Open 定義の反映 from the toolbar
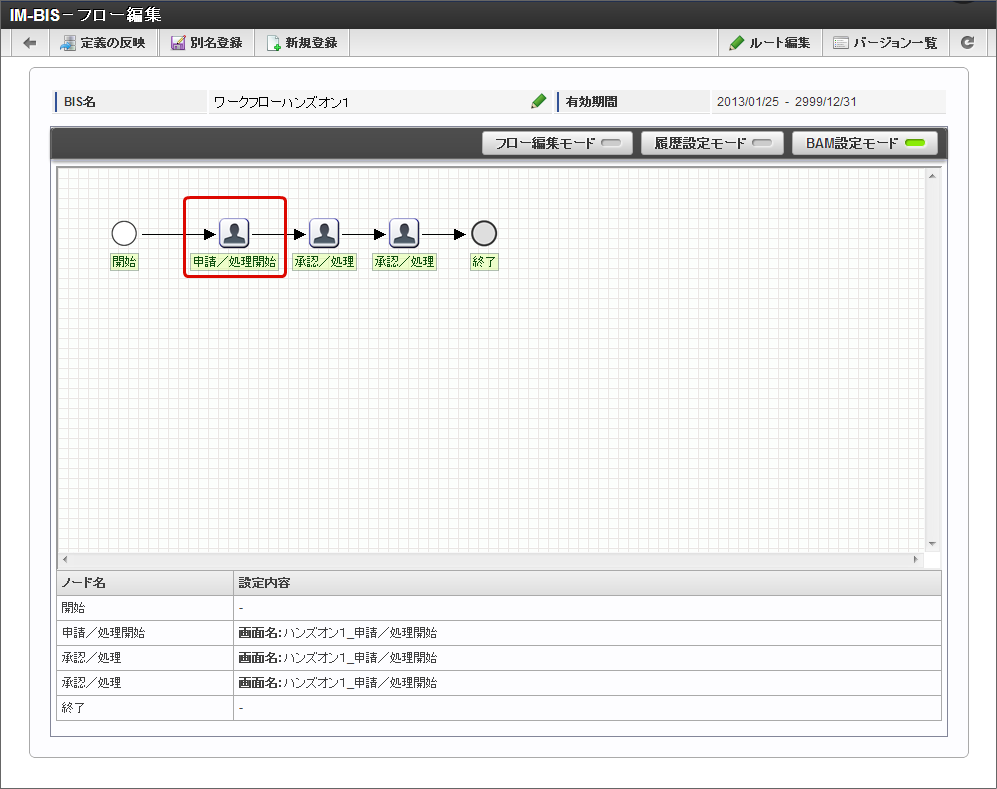The height and width of the screenshot is (789, 997). (x=103, y=43)
